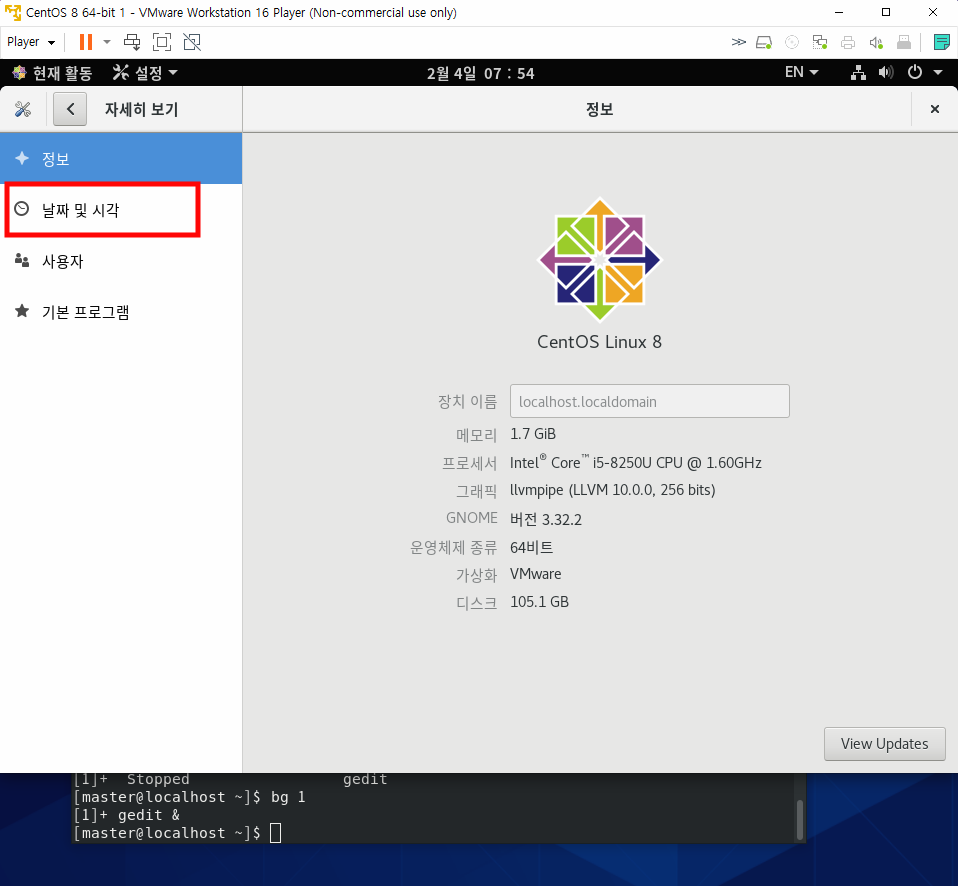Screen dimensions: 958x886
Task: Click the GNOME version 버전 3.32.2
Action: (546, 519)
